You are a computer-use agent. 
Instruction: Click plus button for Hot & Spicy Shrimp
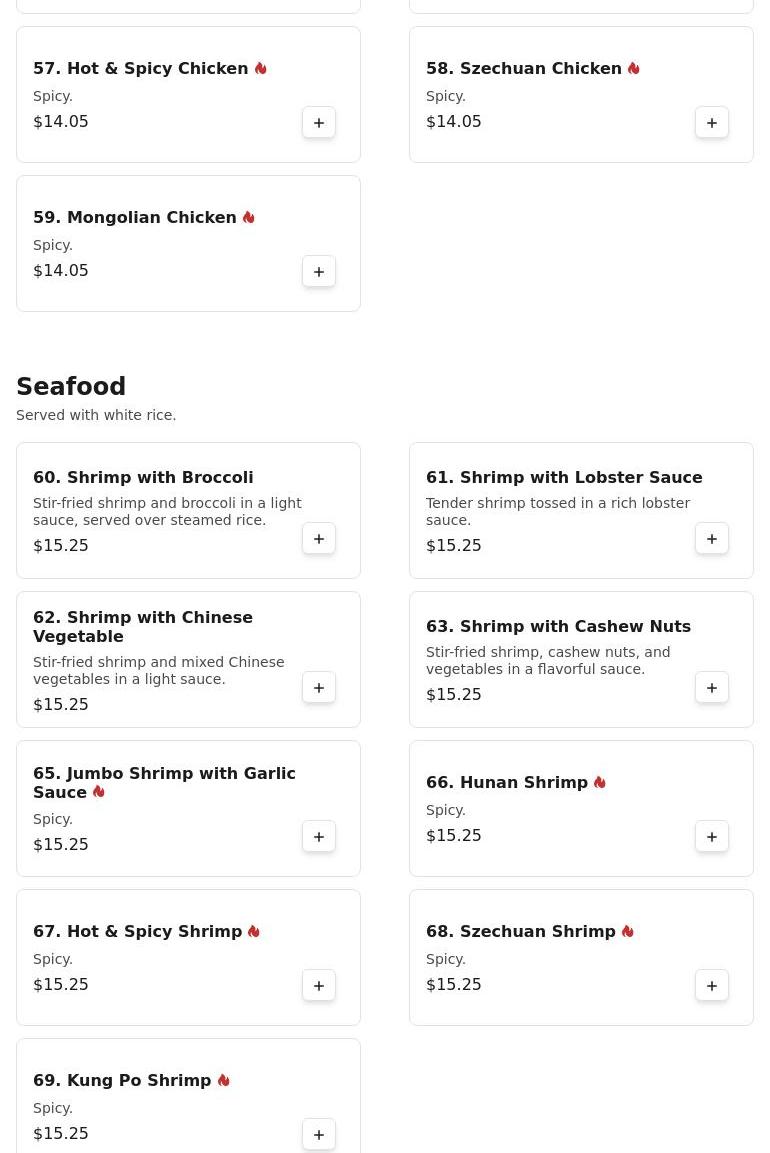click(x=319, y=986)
